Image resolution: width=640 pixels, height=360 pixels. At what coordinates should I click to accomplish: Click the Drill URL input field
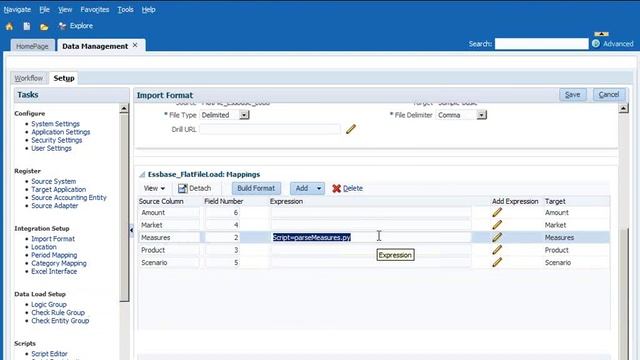coord(270,129)
